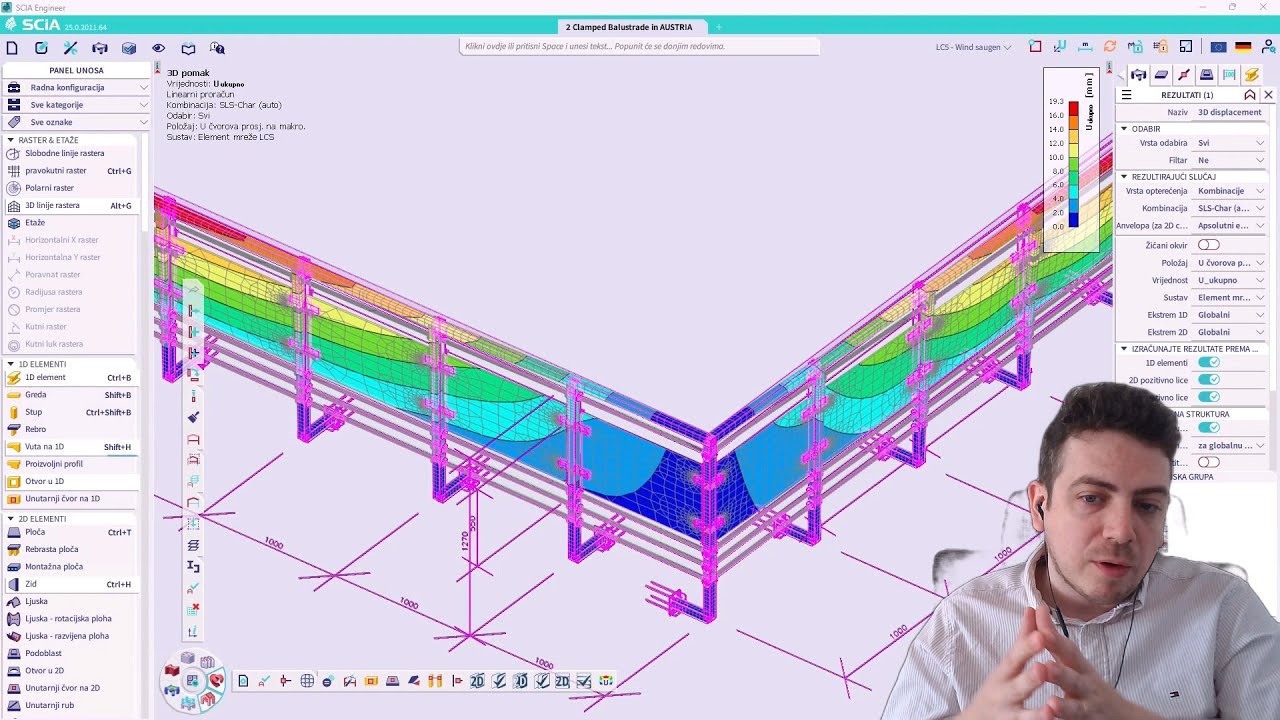Close the Rezultati panel

click(x=1268, y=95)
